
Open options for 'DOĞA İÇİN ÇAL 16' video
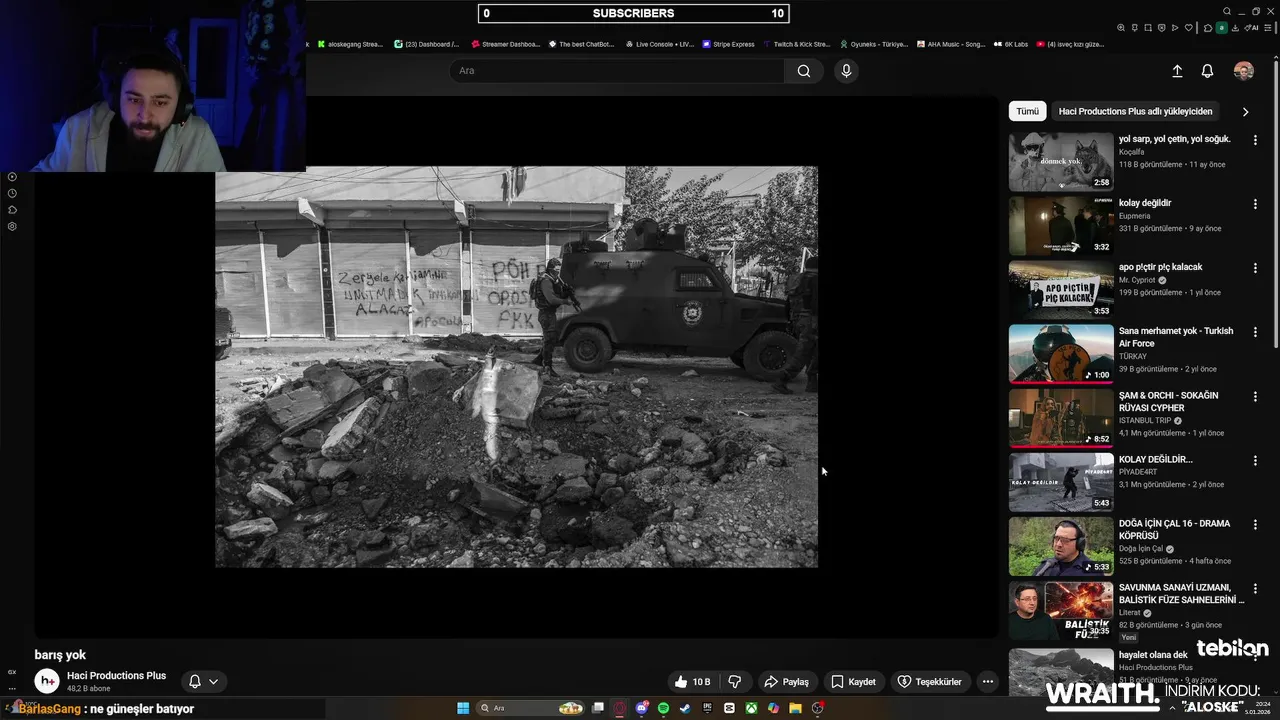1255,525
